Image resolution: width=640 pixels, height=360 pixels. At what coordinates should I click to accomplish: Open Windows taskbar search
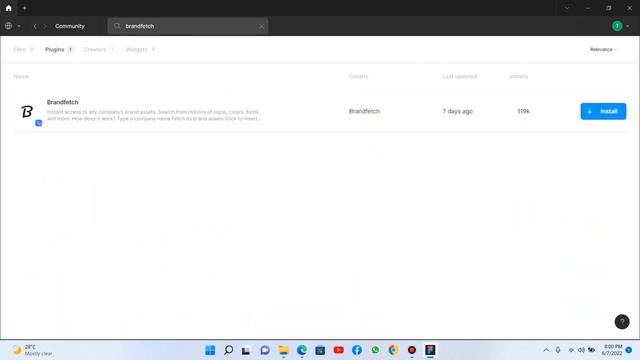click(x=229, y=350)
